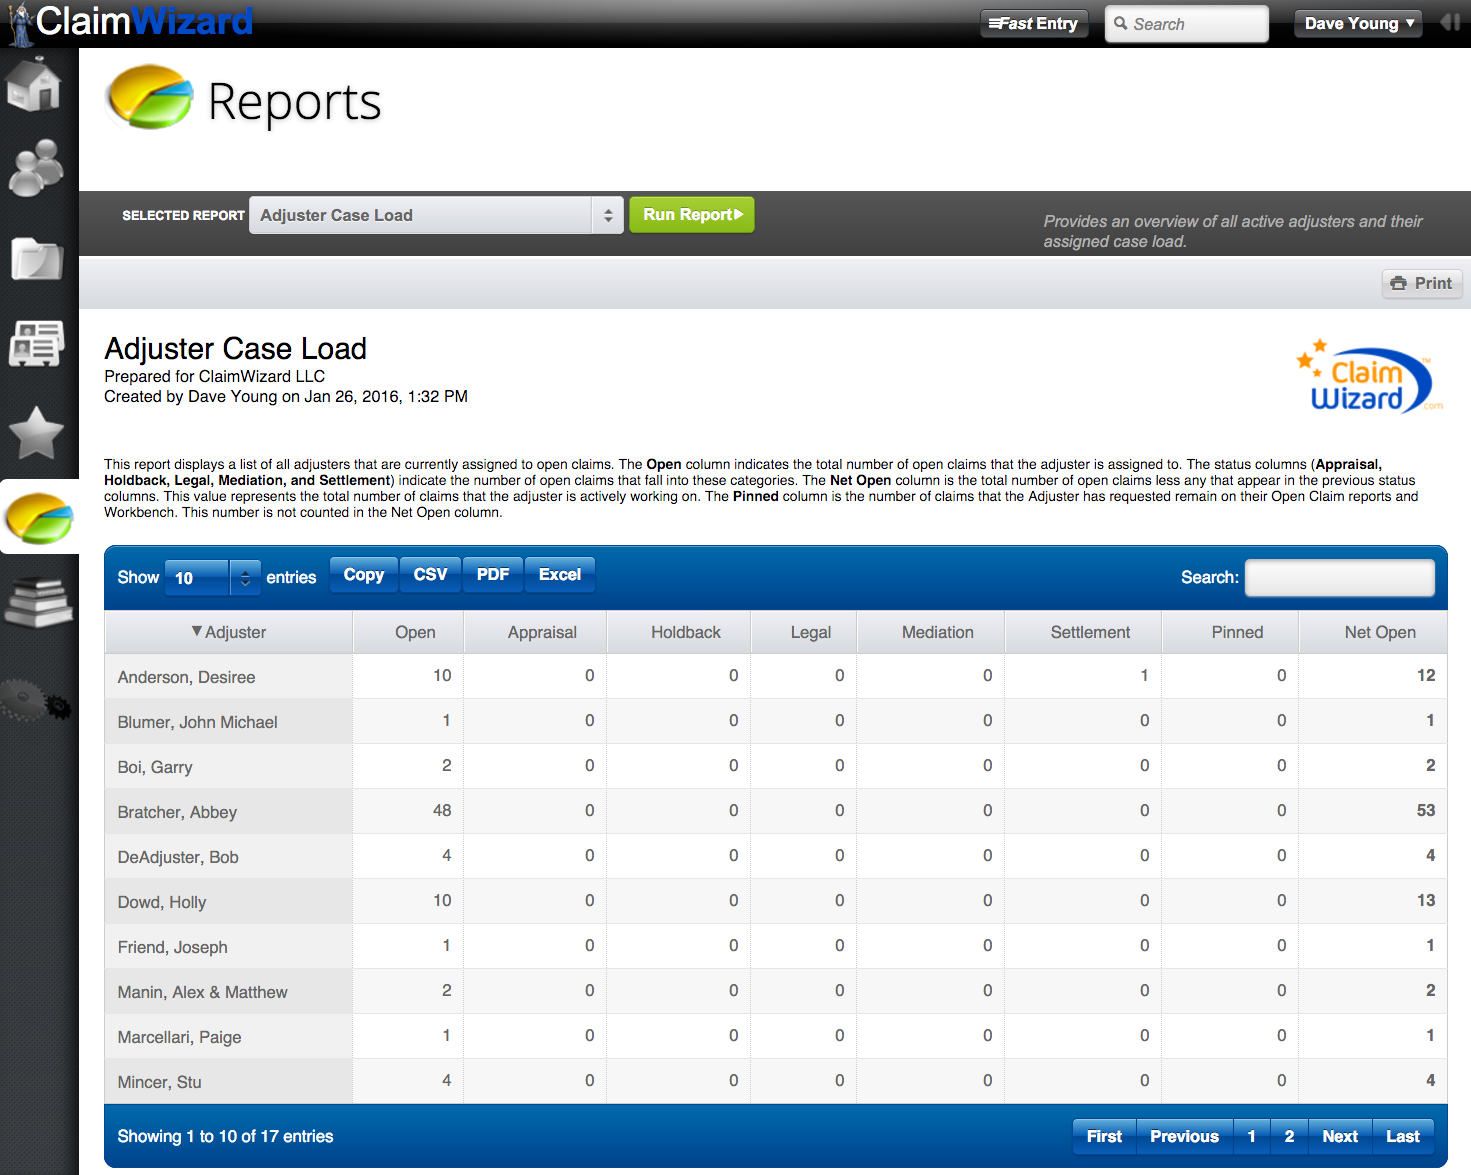
Task: Click the pie chart Reports icon in sidebar
Action: [37, 517]
